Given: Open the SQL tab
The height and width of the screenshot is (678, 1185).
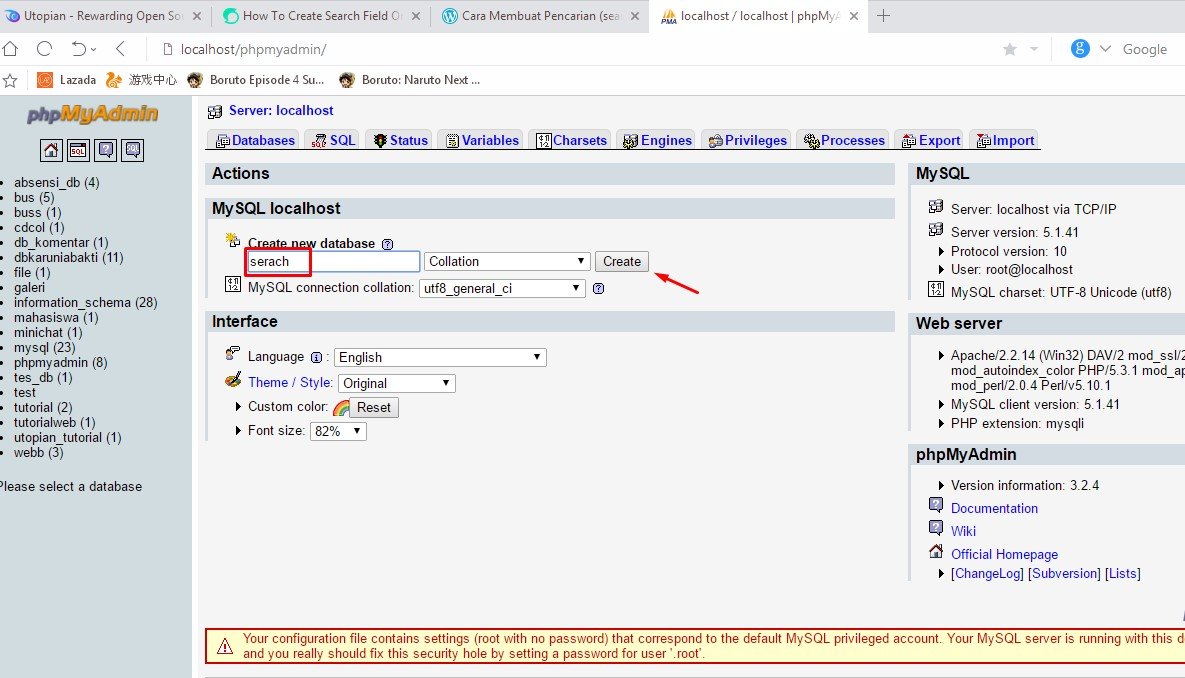Looking at the screenshot, I should (x=333, y=141).
